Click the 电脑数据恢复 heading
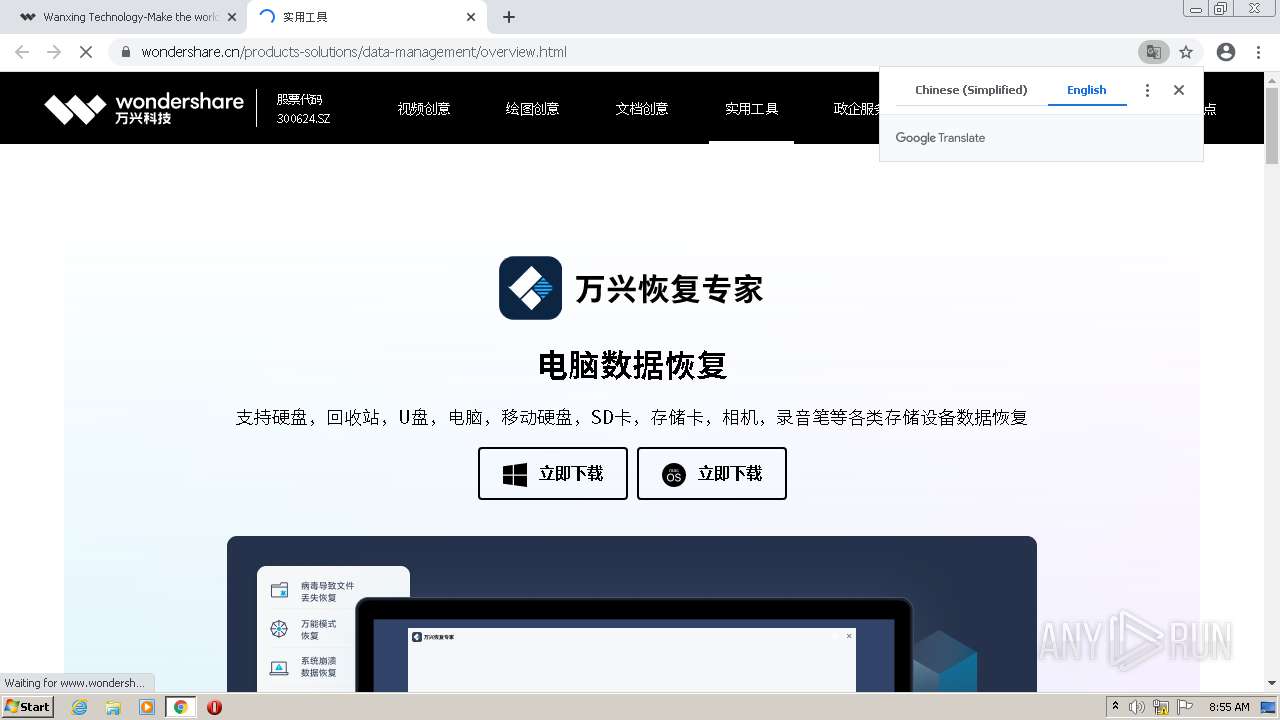Screen dimensions: 1280x720 point(632,366)
